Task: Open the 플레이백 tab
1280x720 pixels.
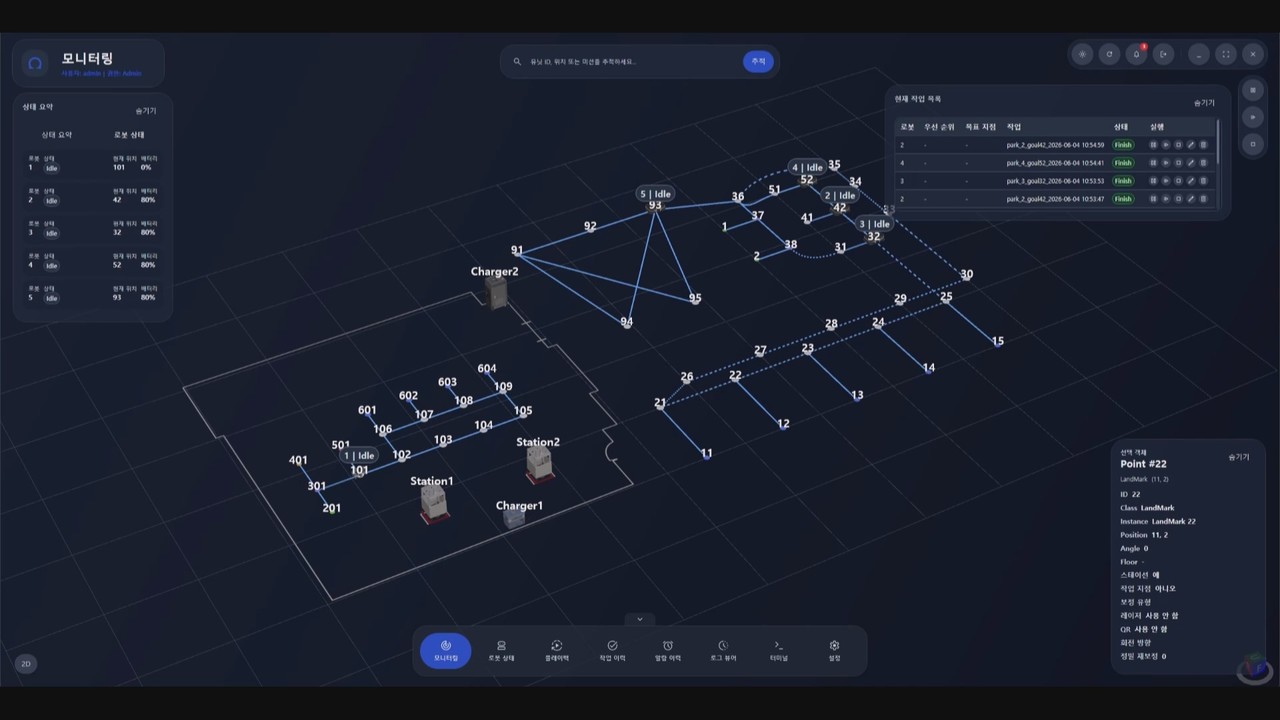Action: (557, 651)
